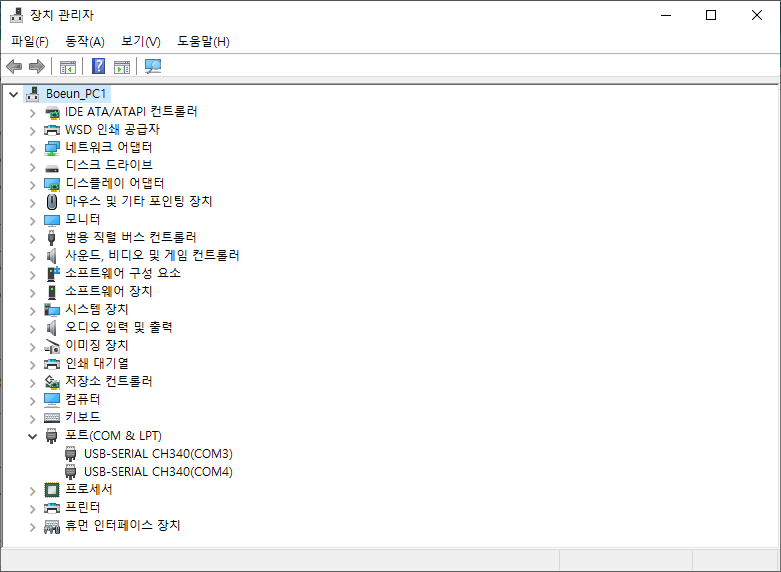Click Scan for hardware changes monitor icon

[153, 66]
